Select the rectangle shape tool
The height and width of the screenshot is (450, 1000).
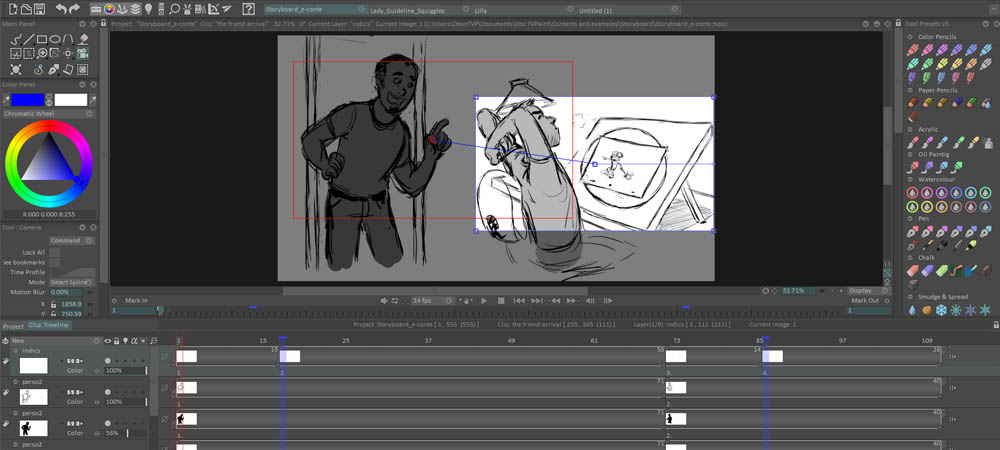click(x=42, y=40)
